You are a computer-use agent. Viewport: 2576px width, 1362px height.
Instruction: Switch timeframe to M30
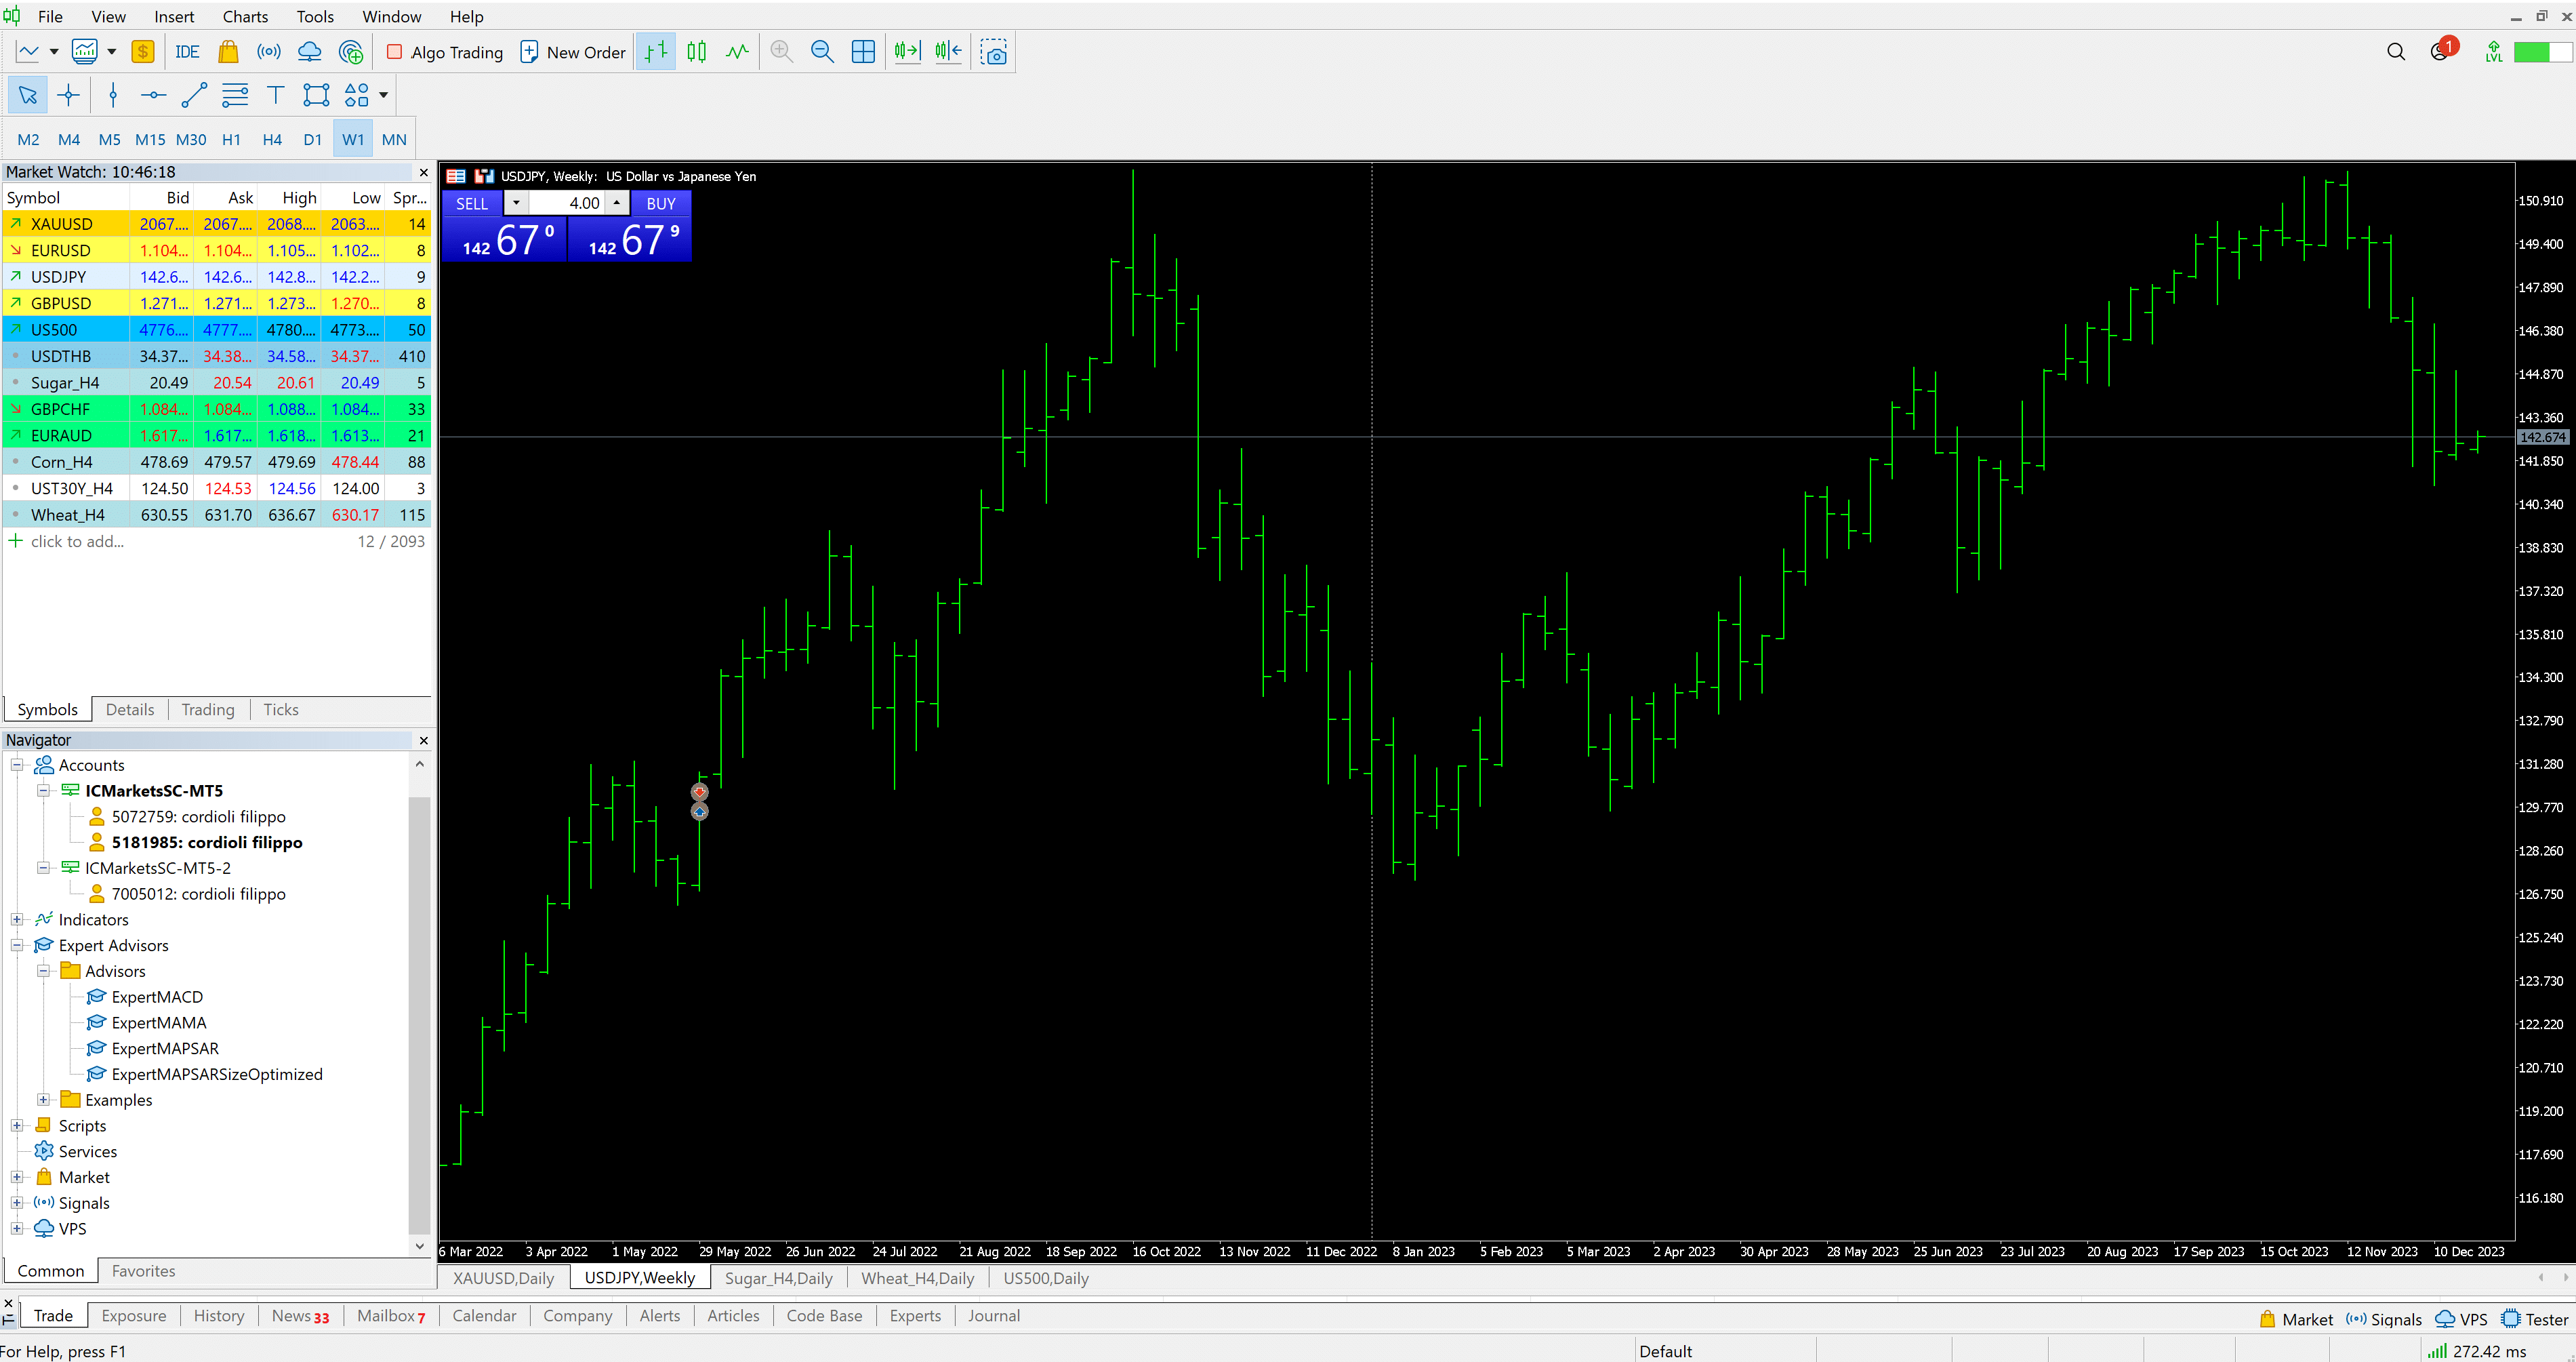191,139
